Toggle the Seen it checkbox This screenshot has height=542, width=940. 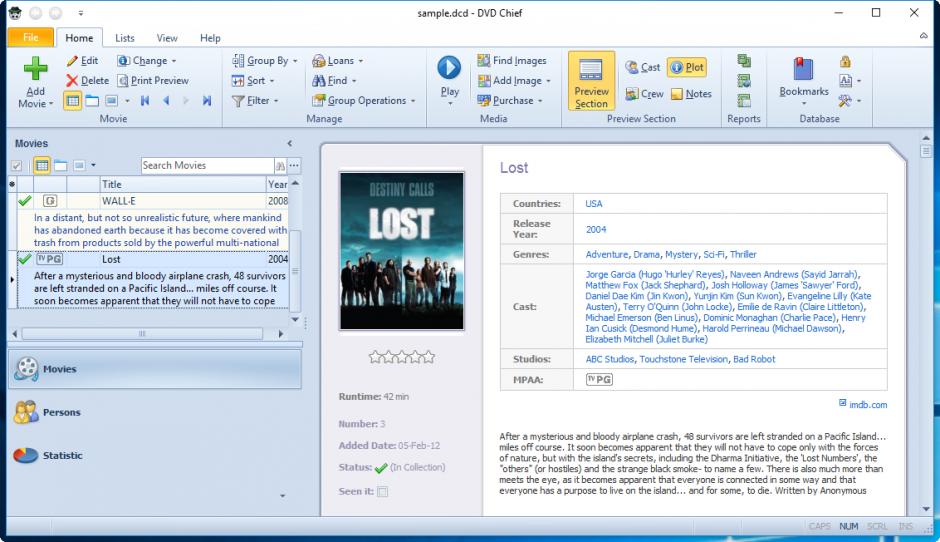(382, 492)
